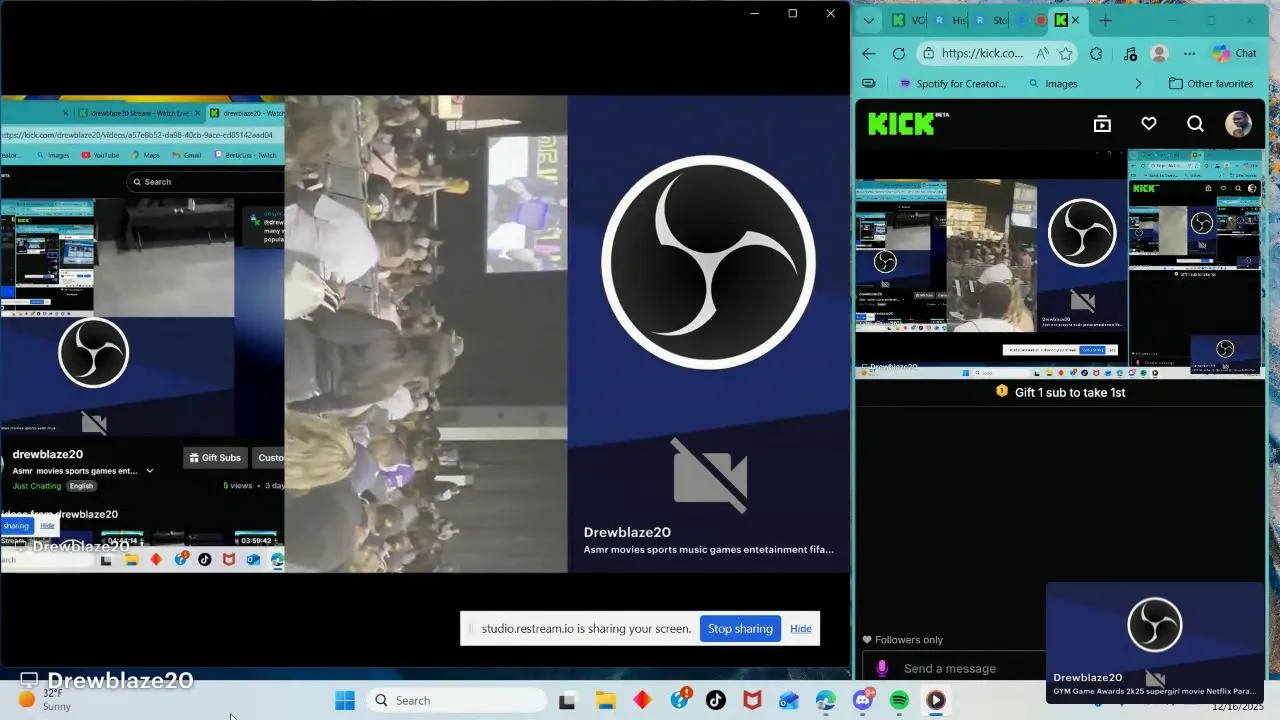Open the Kick following heart icon
Image resolution: width=1280 pixels, height=720 pixels.
pos(1148,124)
